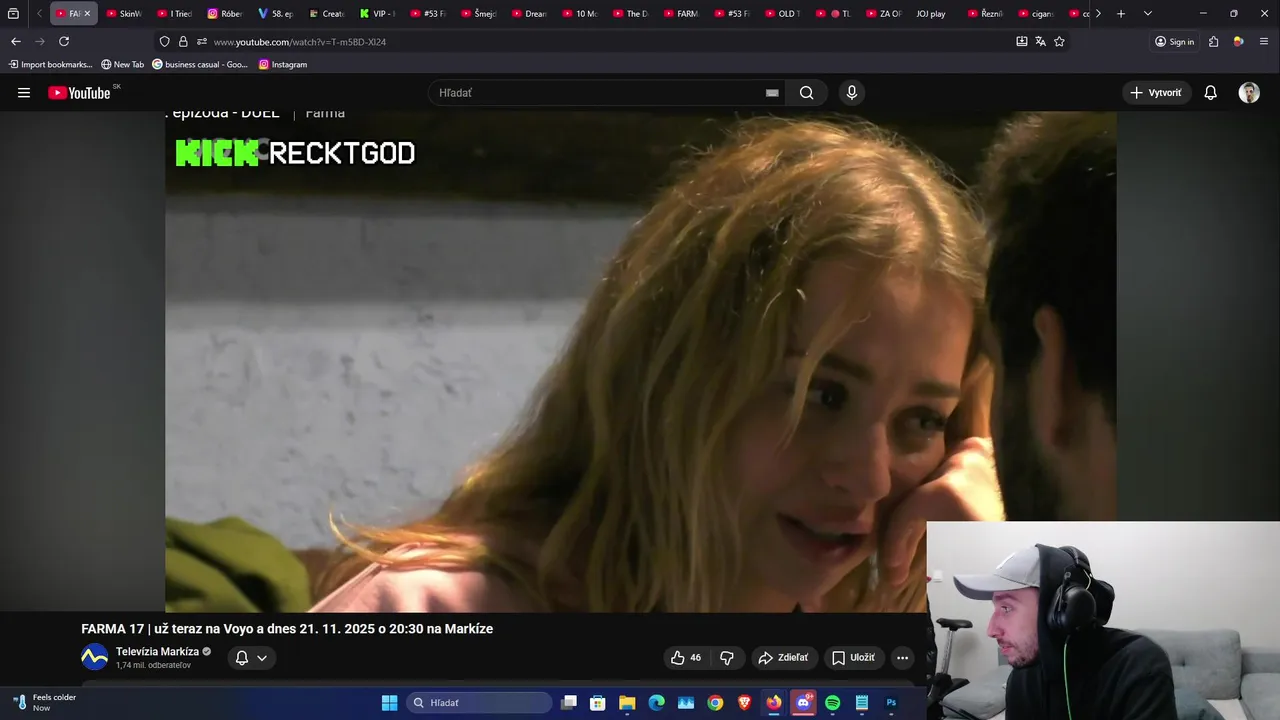This screenshot has height=720, width=1280.
Task: Open the Televízia Markíza channel avatar
Action: (x=94, y=657)
